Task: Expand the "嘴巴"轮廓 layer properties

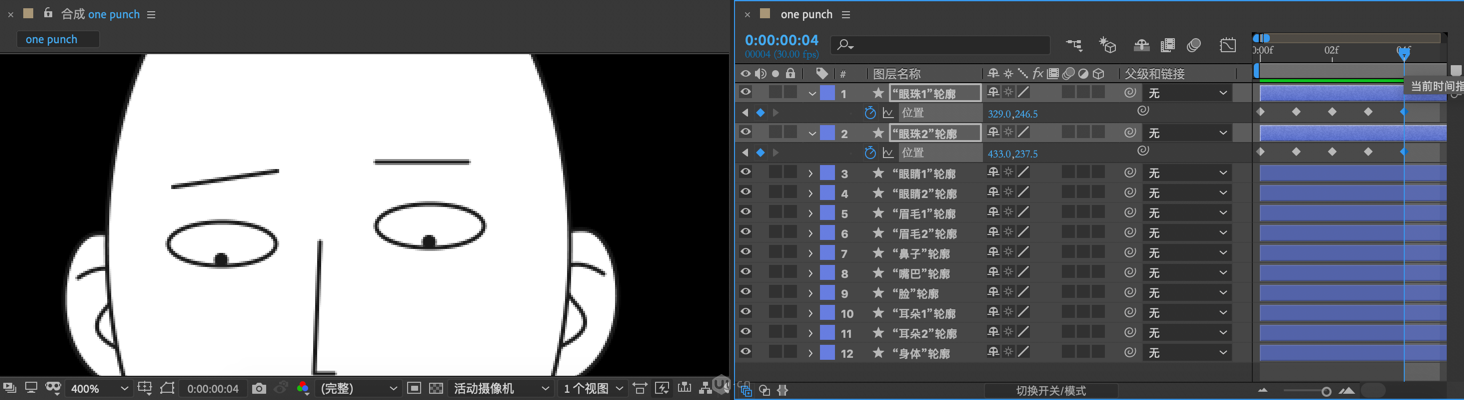Action: tap(811, 273)
